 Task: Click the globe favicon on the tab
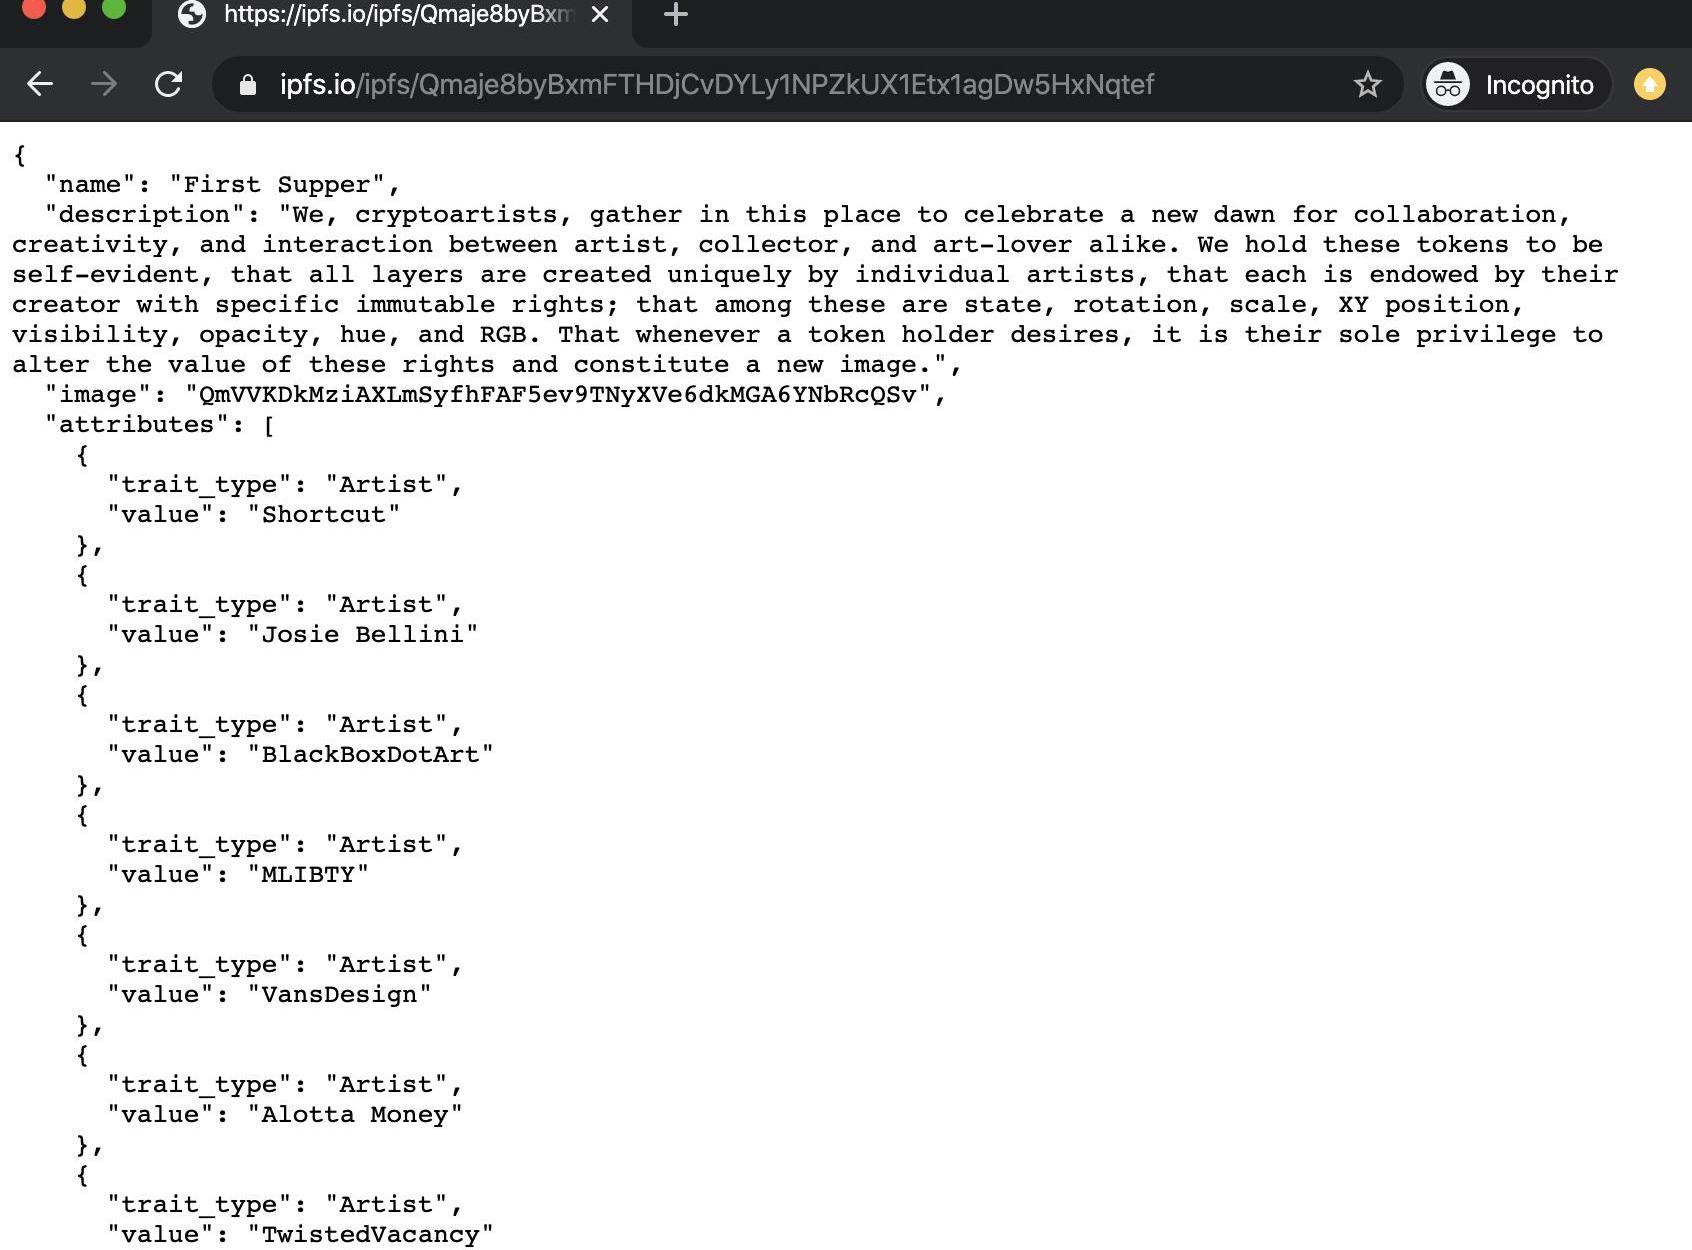(x=191, y=15)
